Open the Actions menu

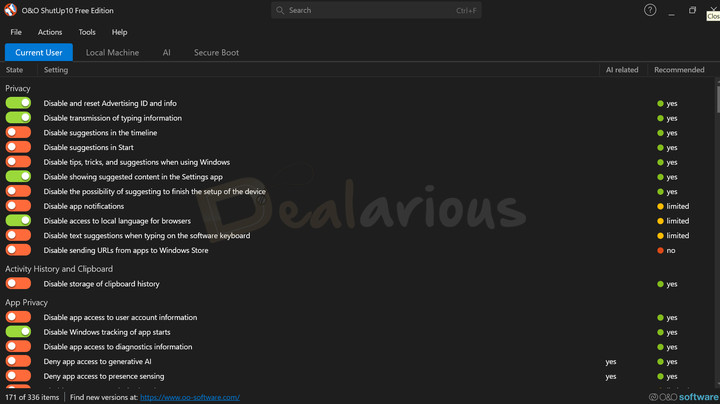[x=50, y=32]
